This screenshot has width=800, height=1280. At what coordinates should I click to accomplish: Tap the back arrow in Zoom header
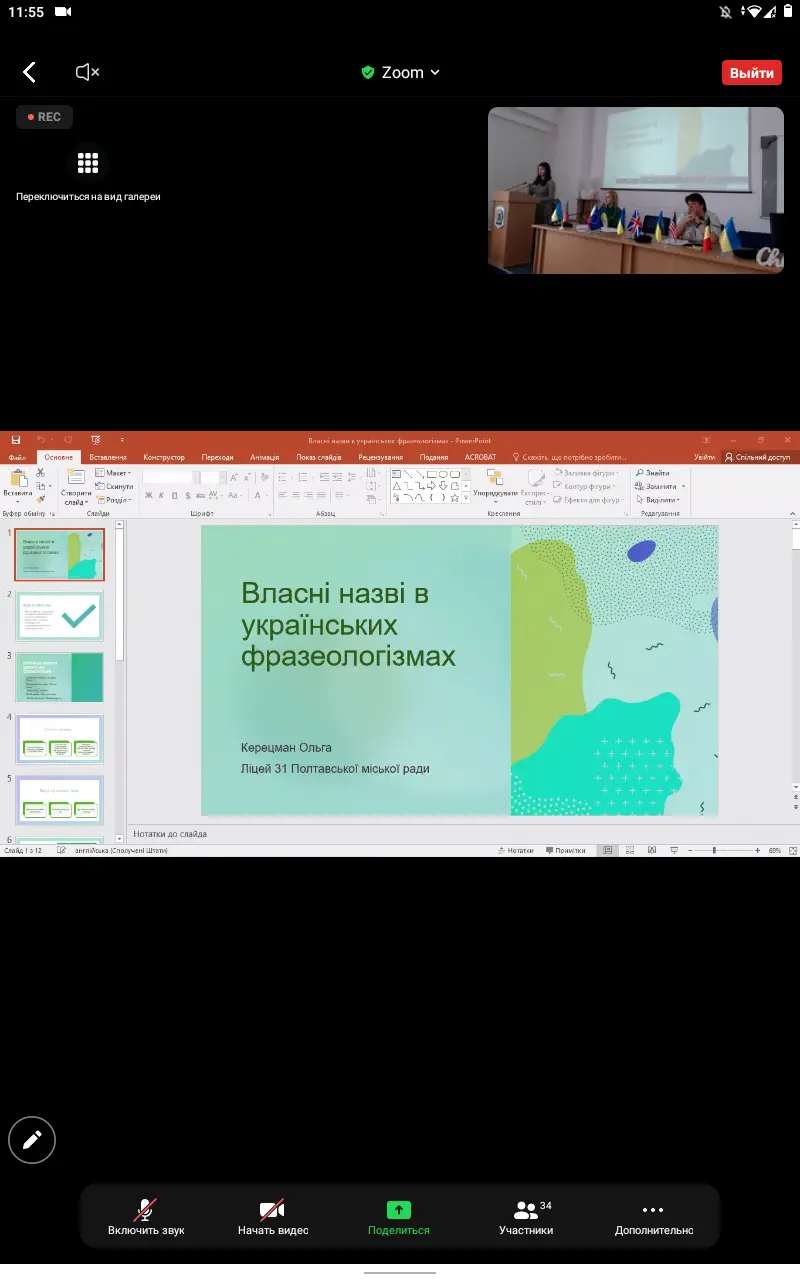30,72
